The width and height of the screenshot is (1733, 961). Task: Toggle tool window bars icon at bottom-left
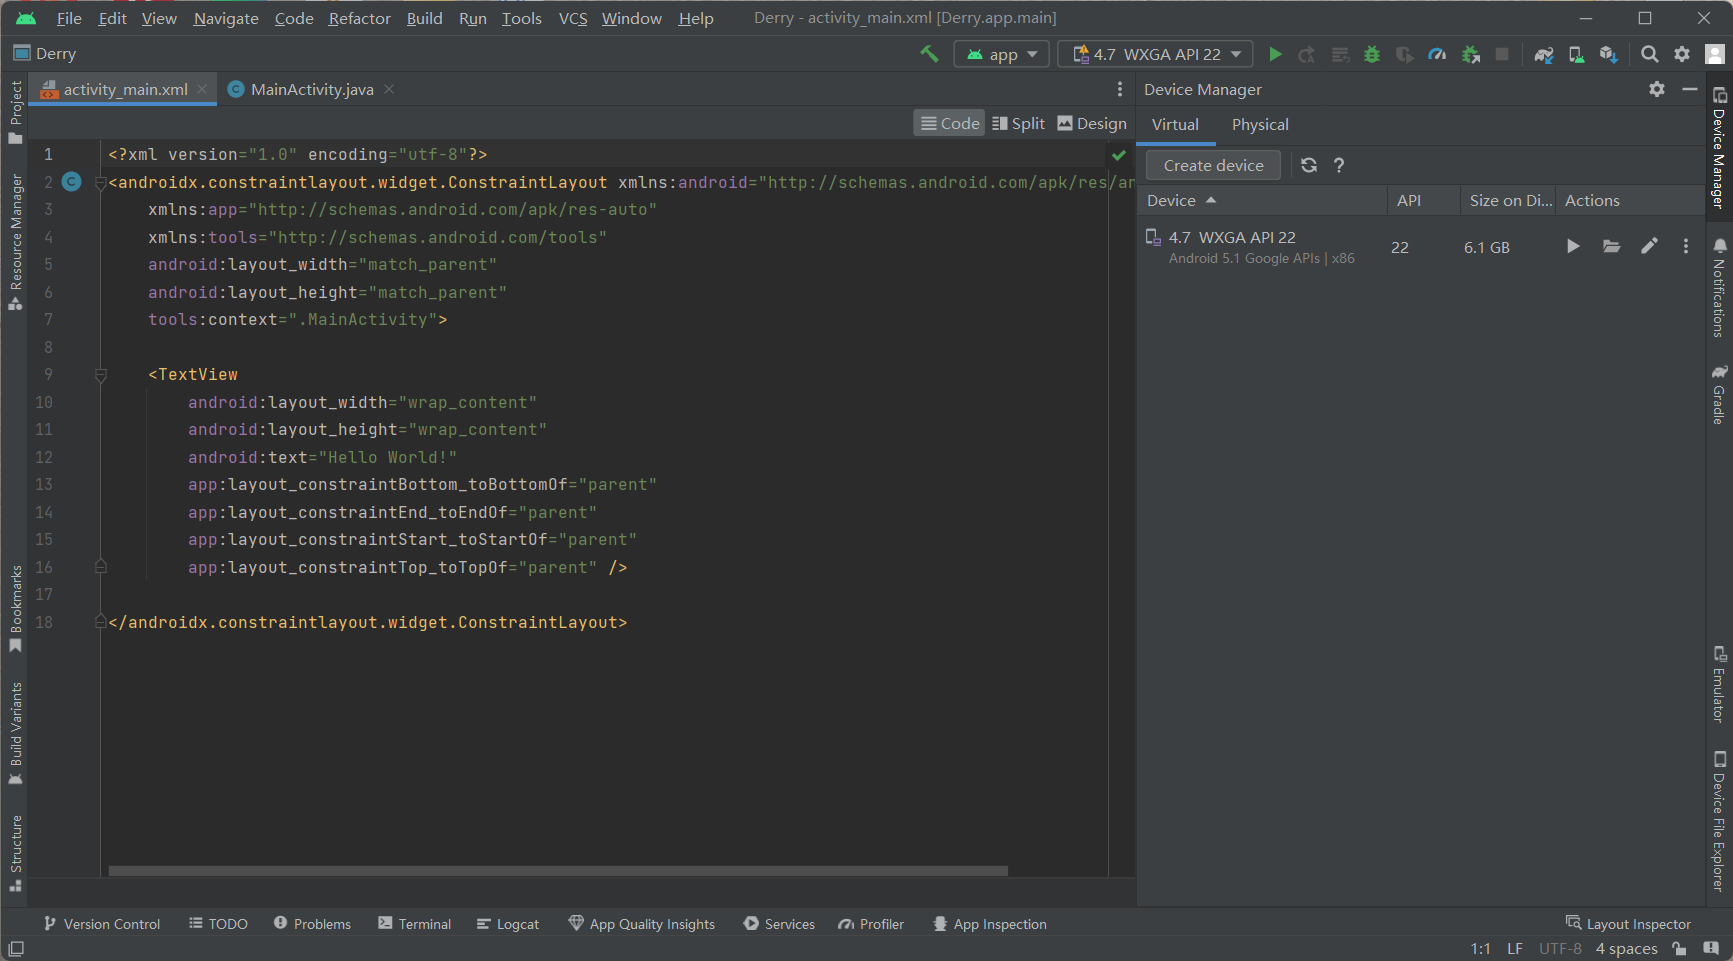pos(15,948)
